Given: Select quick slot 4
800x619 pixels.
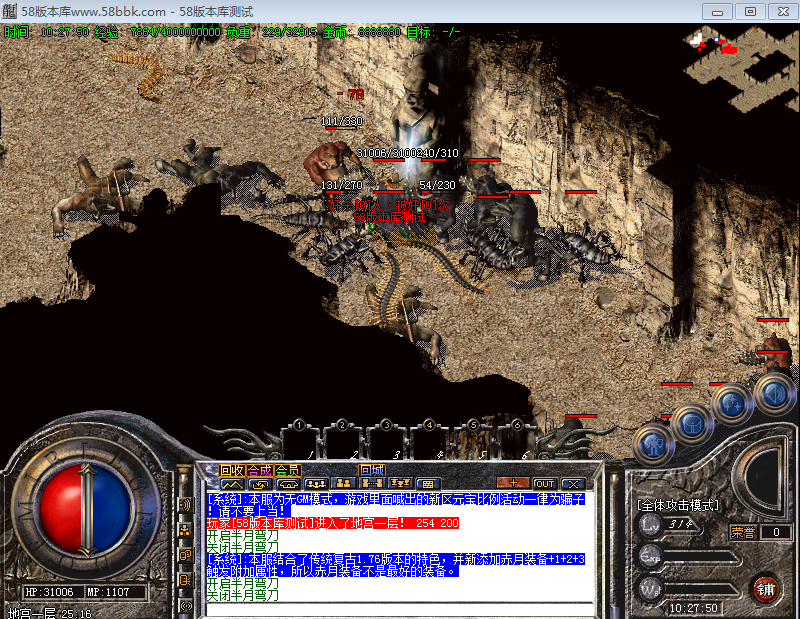Looking at the screenshot, I should 429,444.
